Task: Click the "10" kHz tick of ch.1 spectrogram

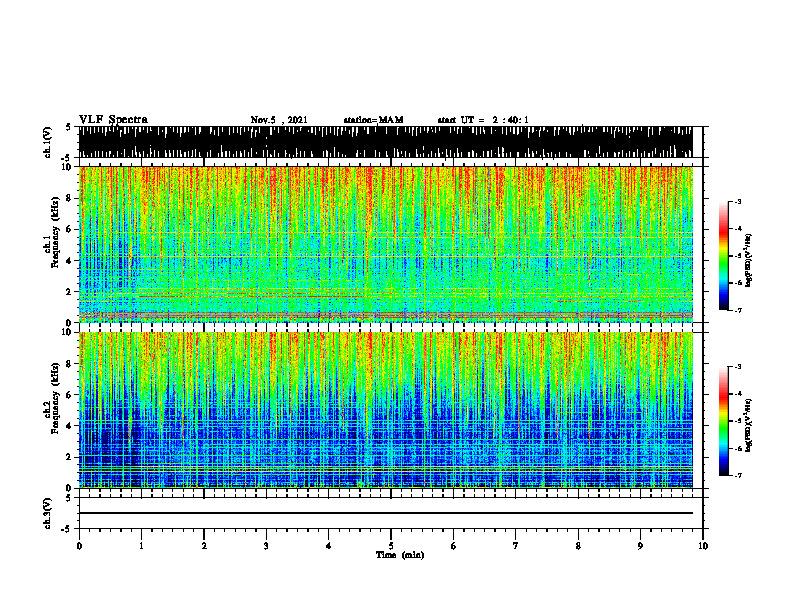Action: pyautogui.click(x=69, y=167)
